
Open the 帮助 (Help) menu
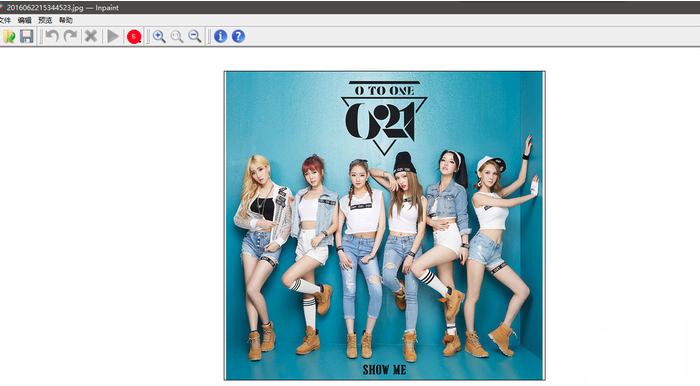[66, 20]
